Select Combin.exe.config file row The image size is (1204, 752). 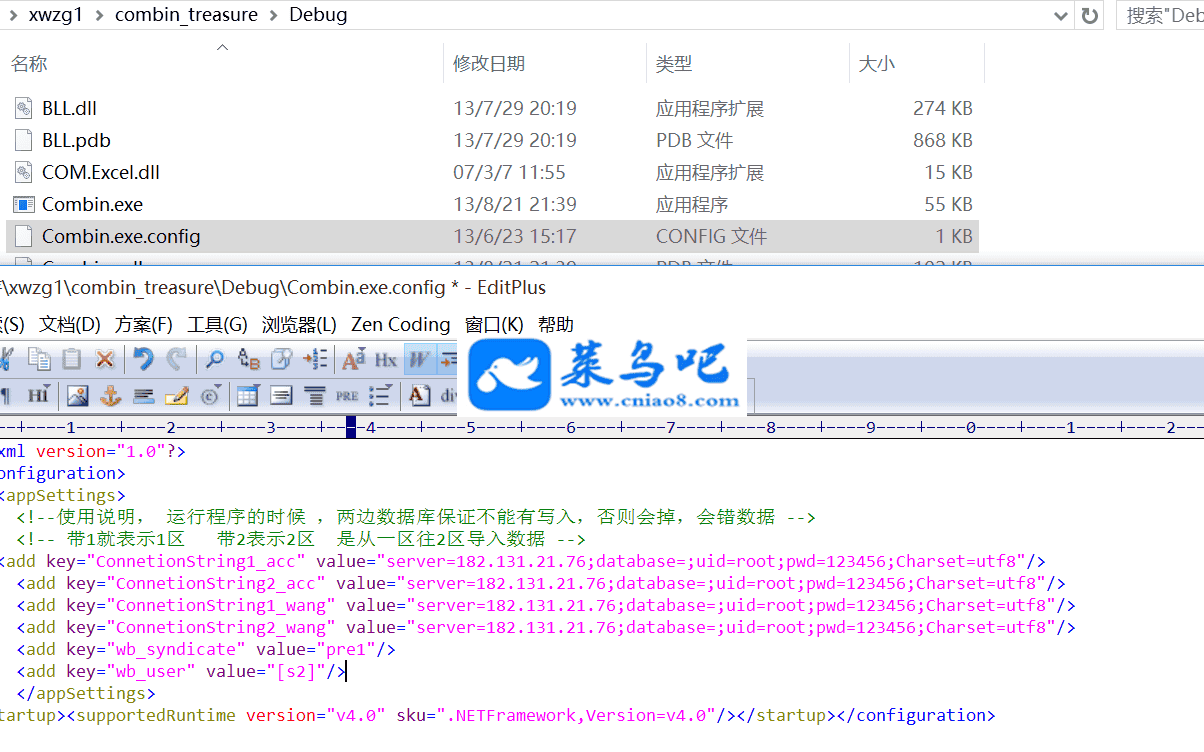[x=492, y=236]
